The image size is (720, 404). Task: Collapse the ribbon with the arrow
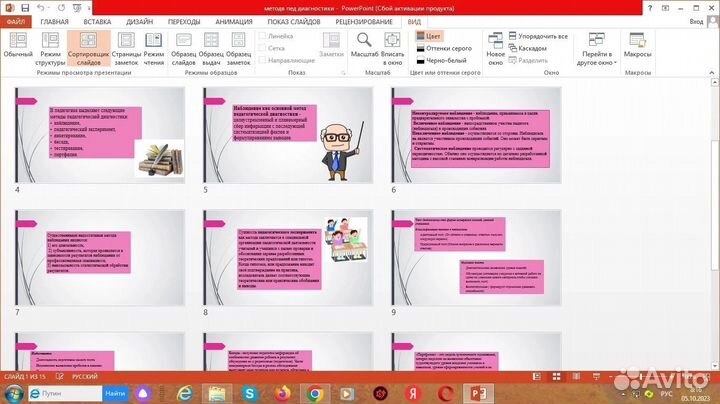pos(712,73)
